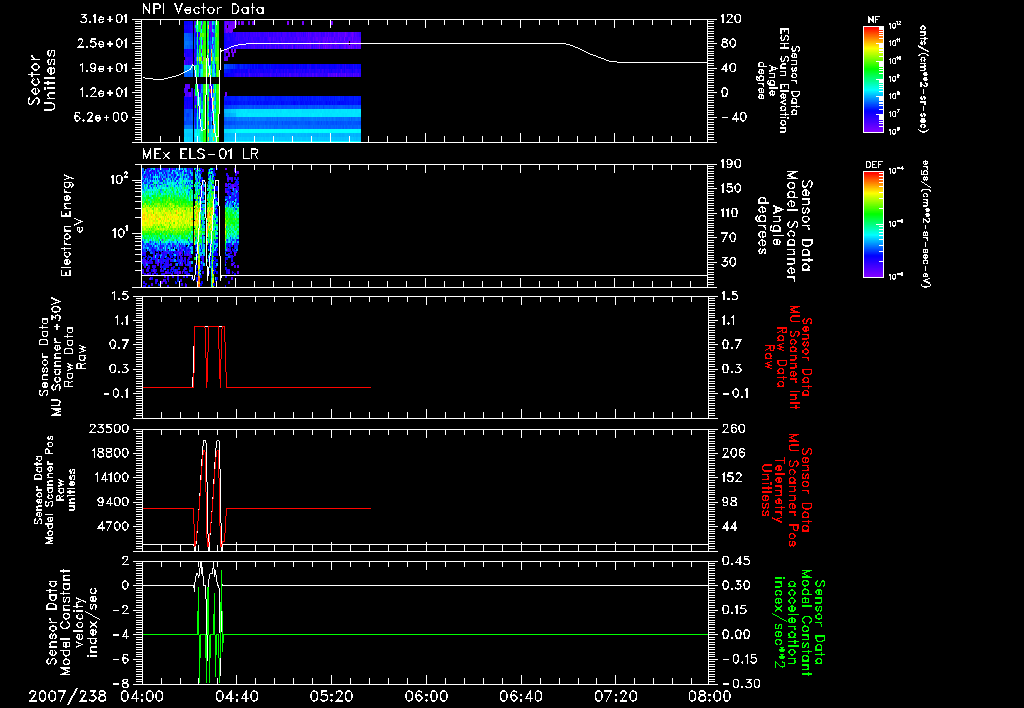Click the 120 degree elevation tick label
Viewport: 1024px width, 708px height.
pyautogui.click(x=731, y=19)
